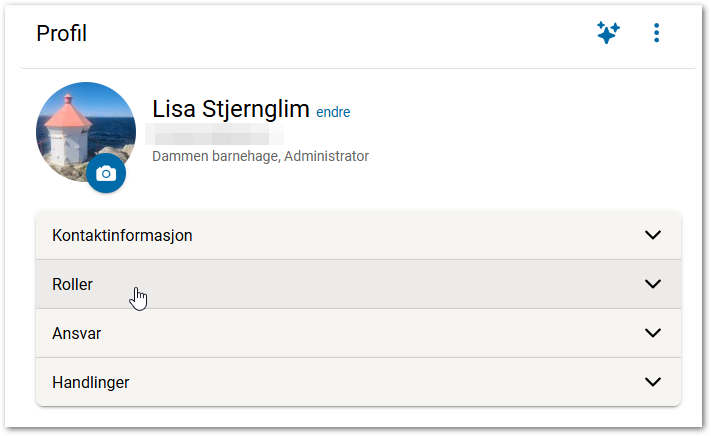Open the three-dot more options menu

(656, 33)
